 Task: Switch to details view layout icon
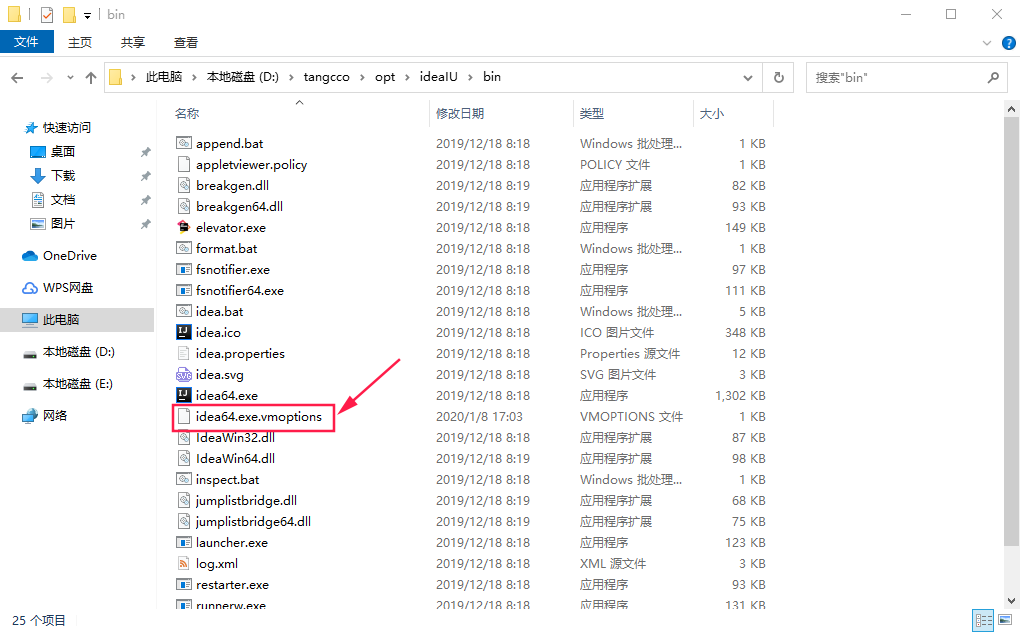pos(983,620)
